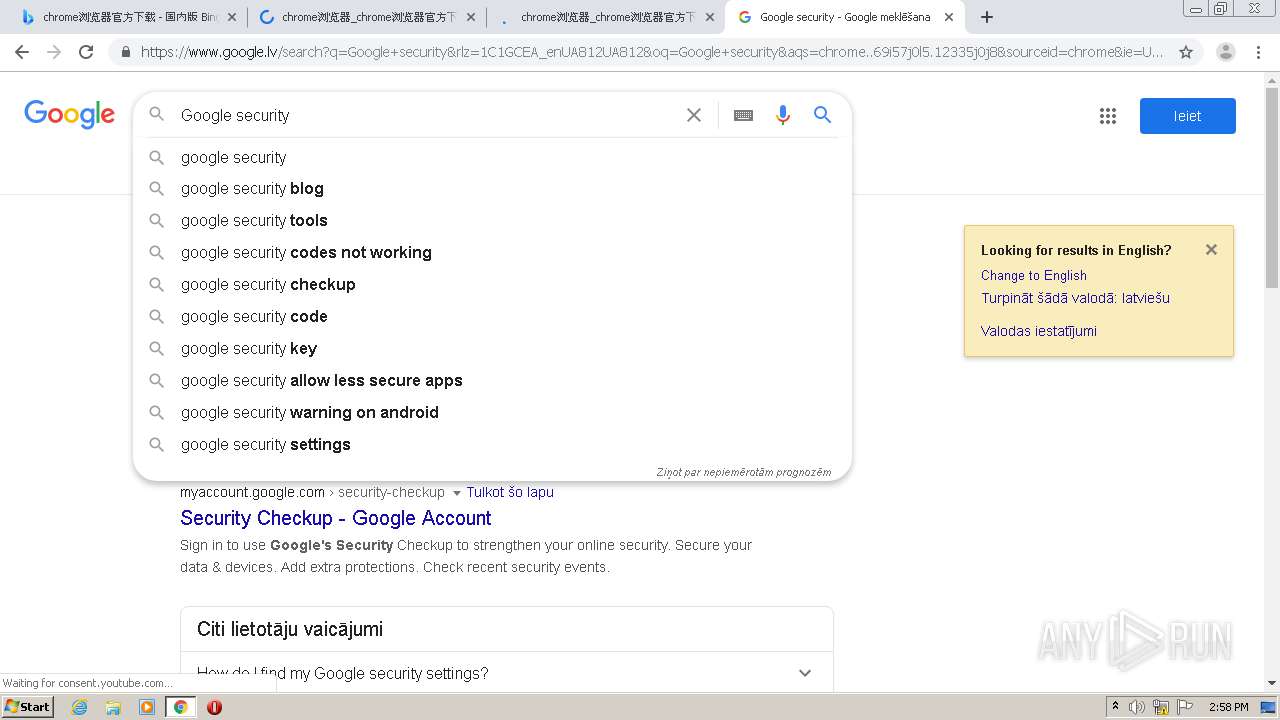
Task: Click the Ieiet sign-in button
Action: point(1187,116)
